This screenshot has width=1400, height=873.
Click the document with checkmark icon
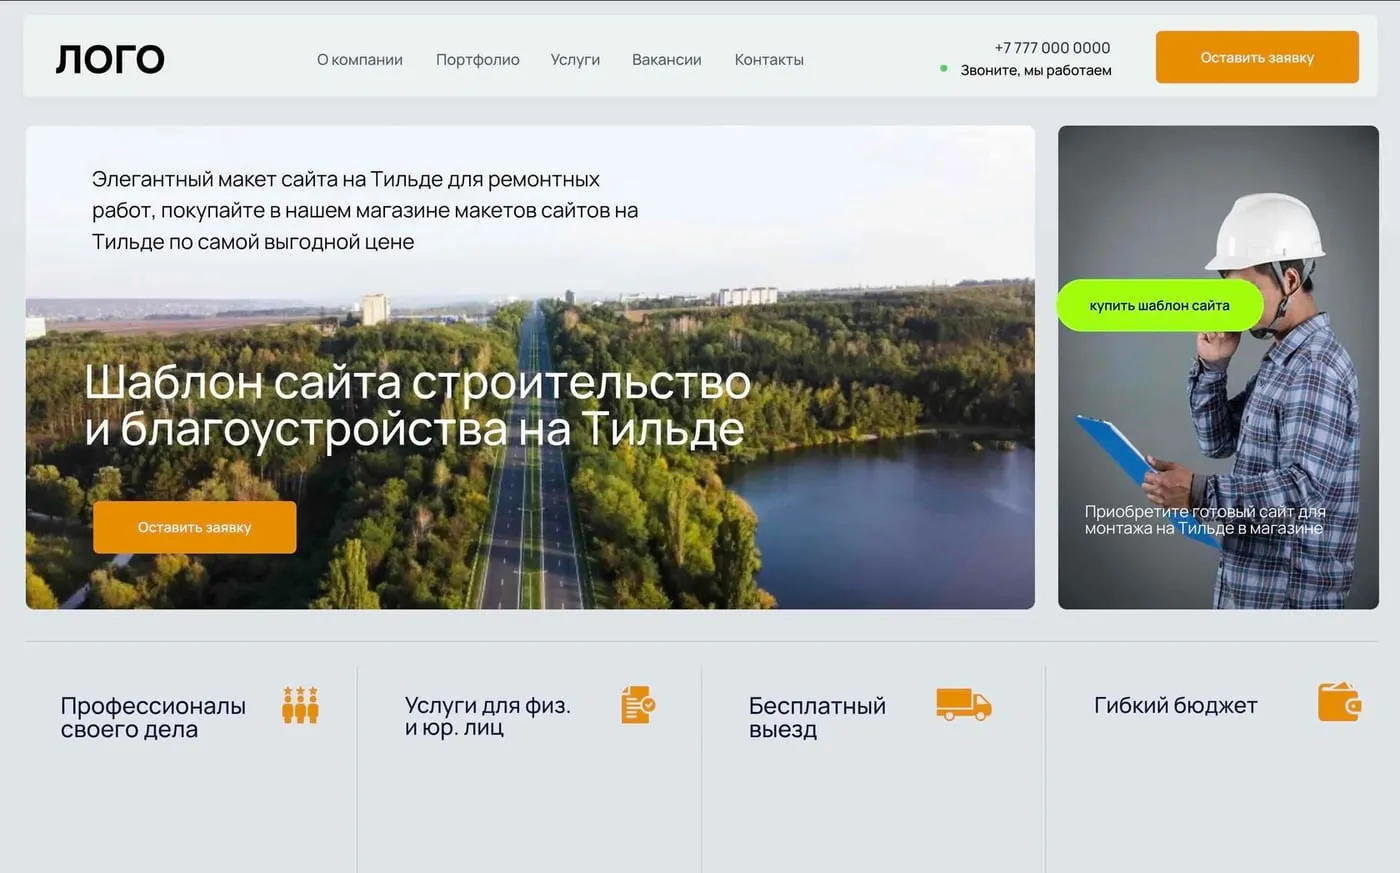pos(638,705)
